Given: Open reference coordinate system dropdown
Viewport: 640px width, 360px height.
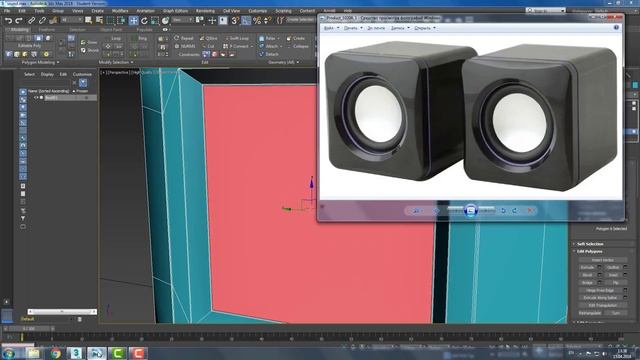Looking at the screenshot, I should 182,20.
